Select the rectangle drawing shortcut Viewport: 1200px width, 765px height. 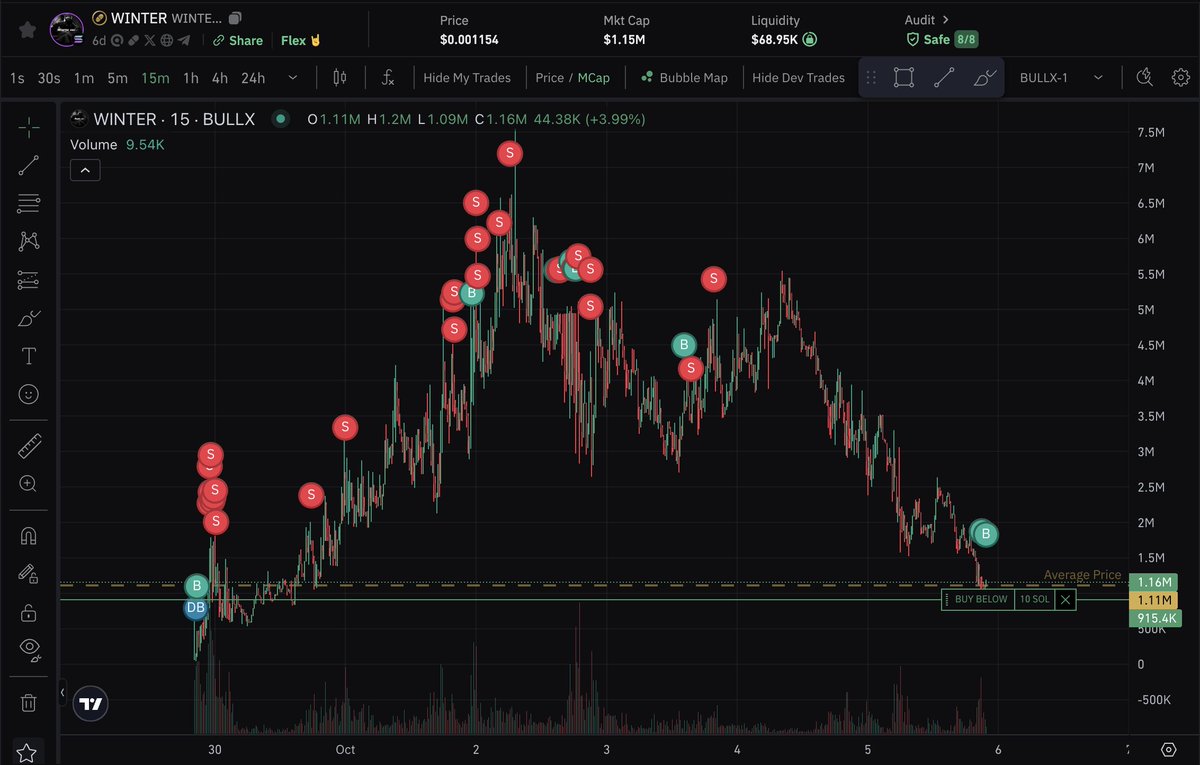(x=903, y=77)
